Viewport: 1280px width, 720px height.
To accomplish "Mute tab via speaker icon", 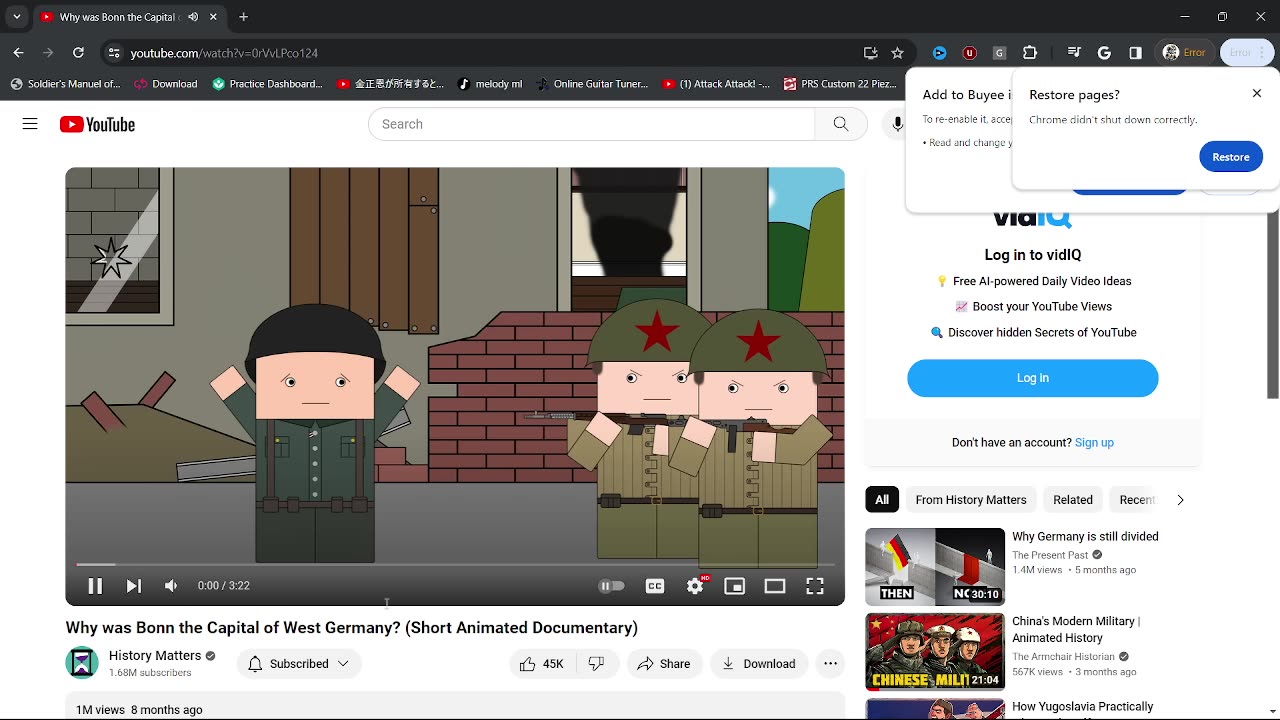I will click(193, 17).
